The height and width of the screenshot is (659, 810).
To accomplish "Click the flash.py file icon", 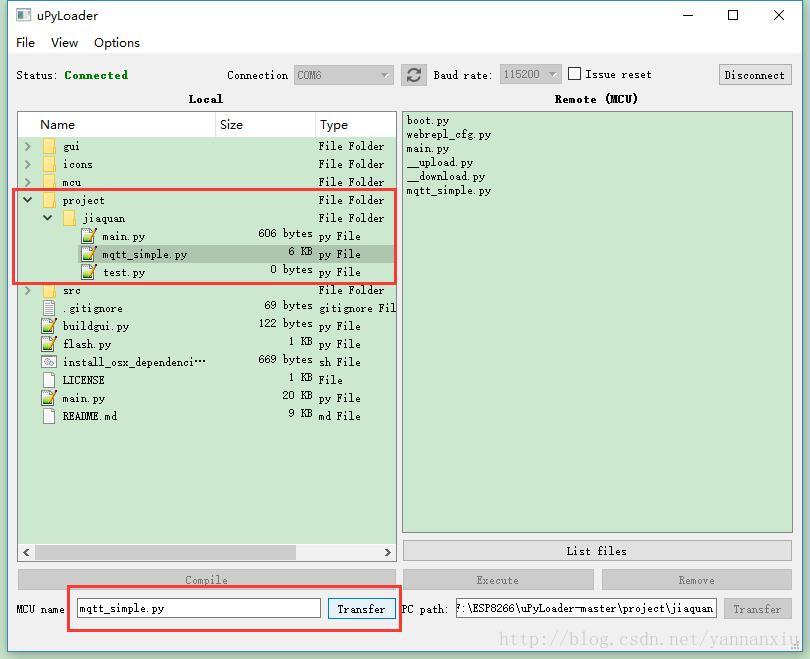I will (49, 344).
